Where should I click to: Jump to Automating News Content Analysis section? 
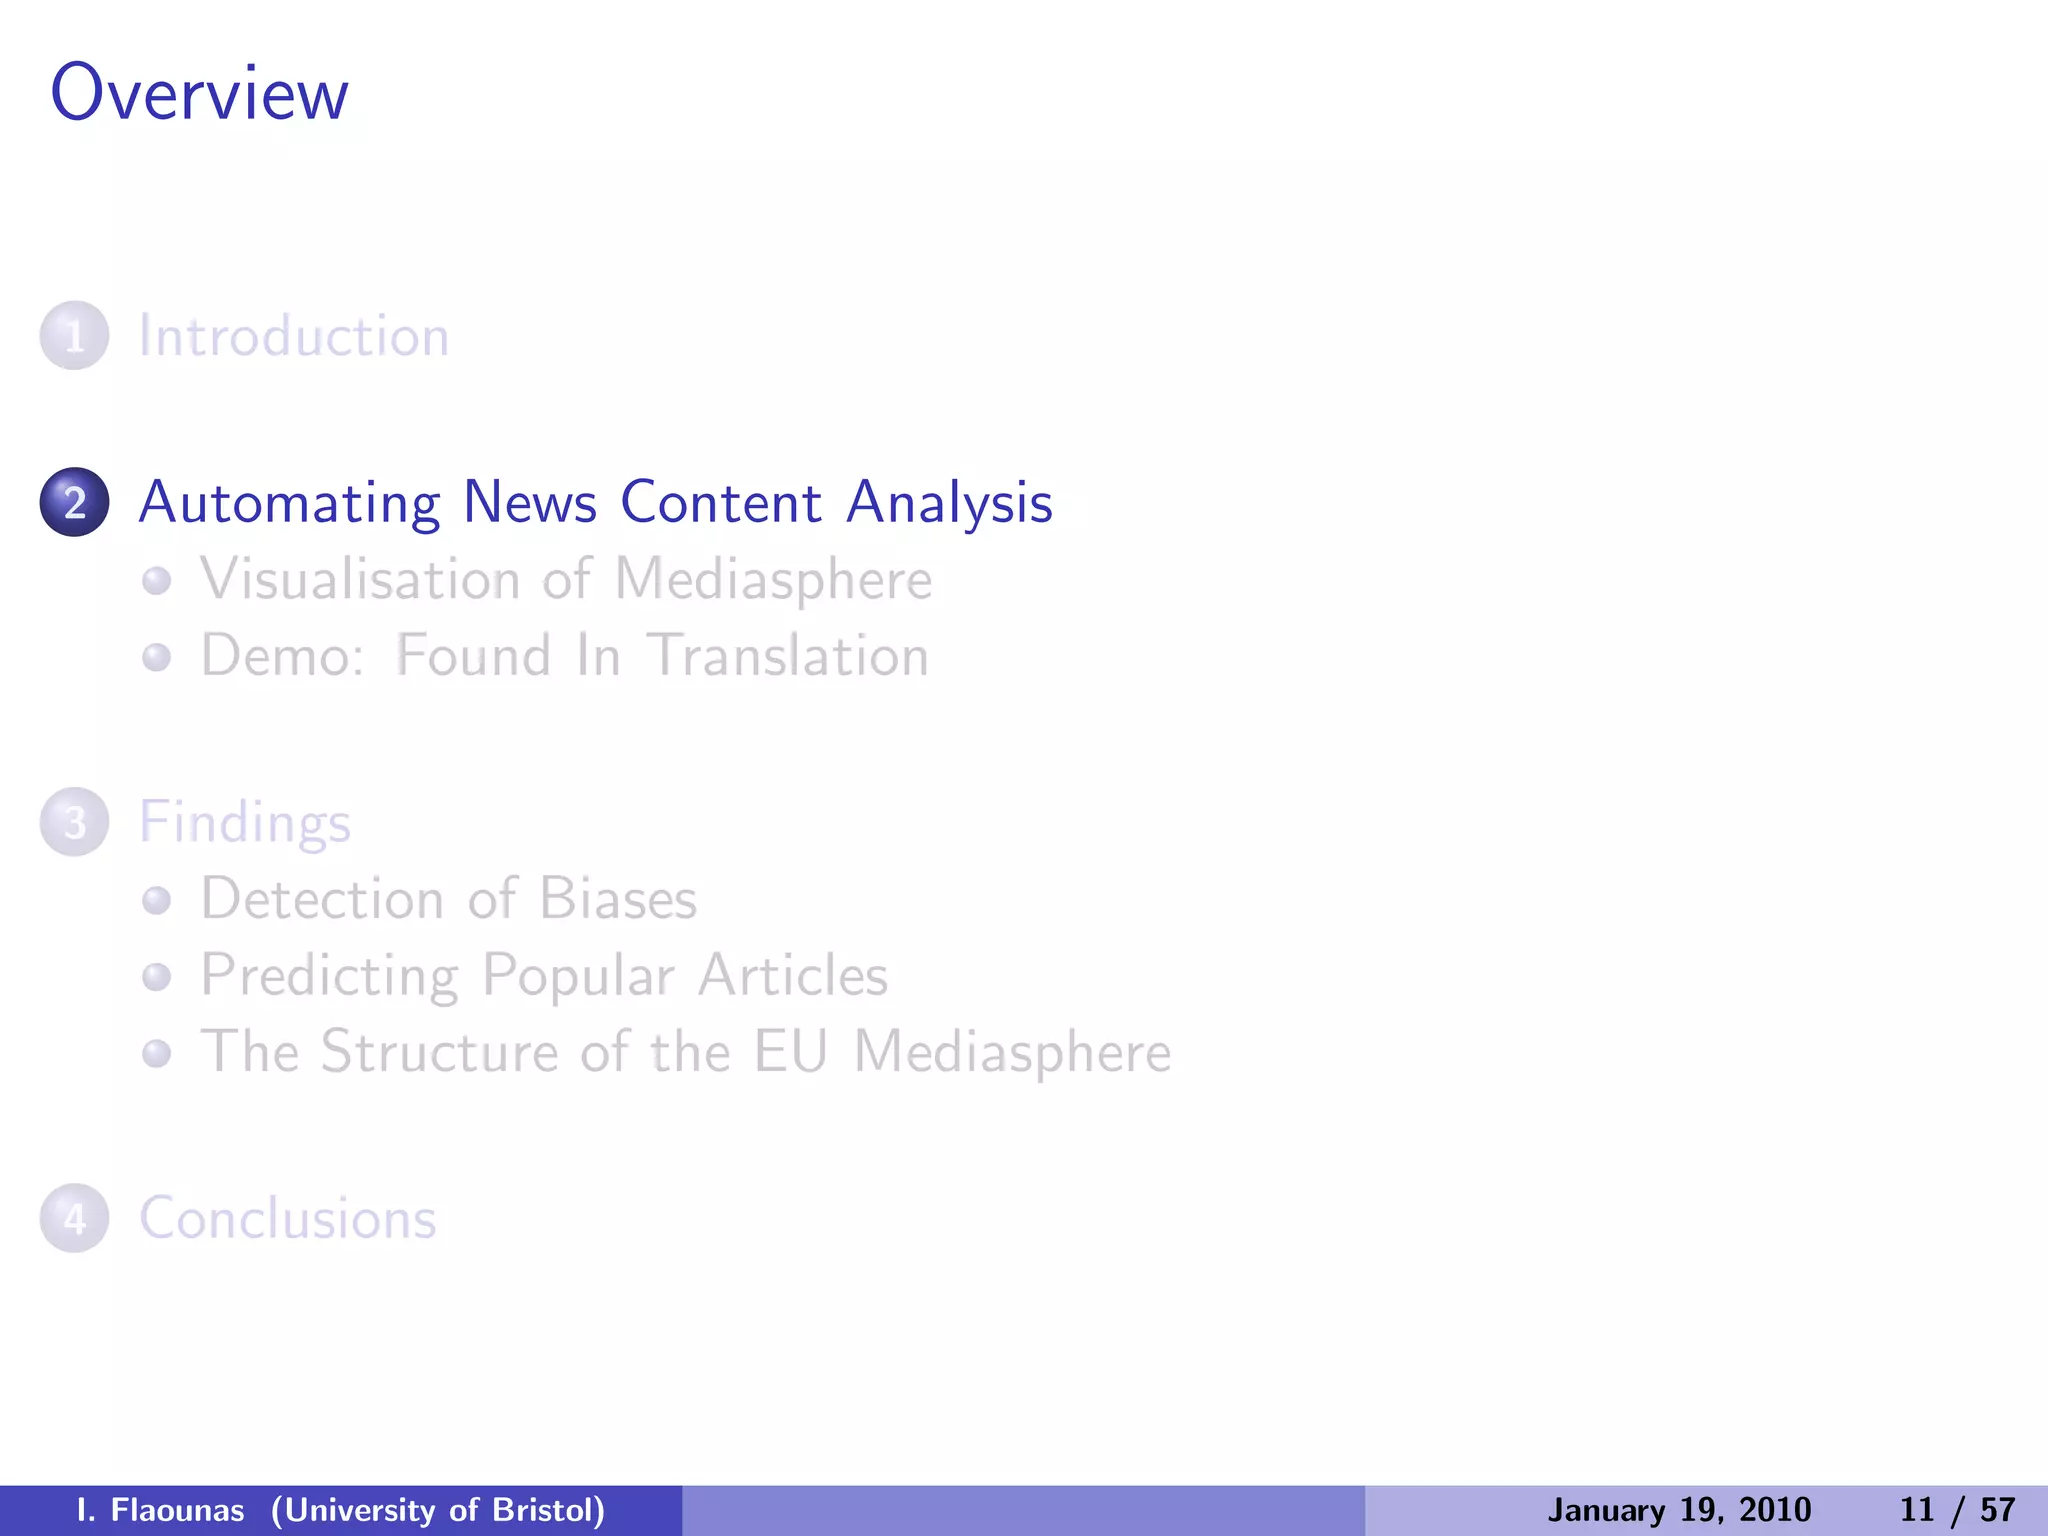pyautogui.click(x=596, y=503)
